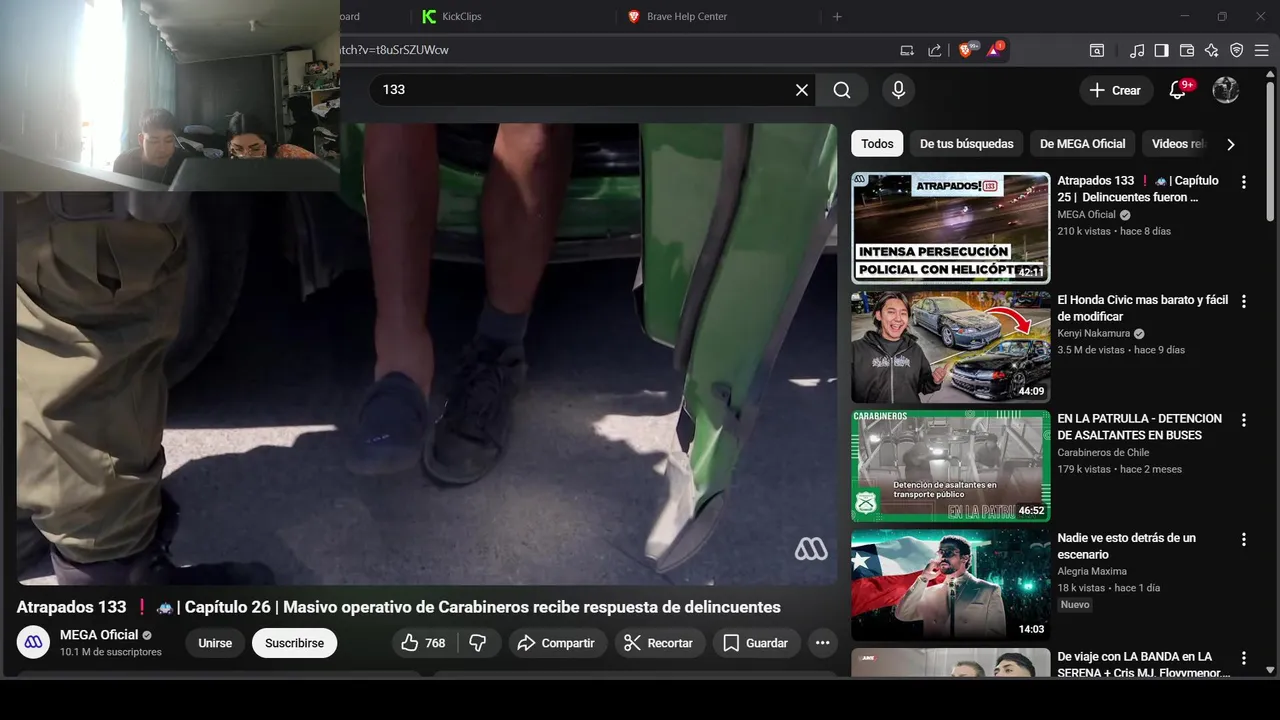The height and width of the screenshot is (720, 1280).
Task: Click the video player area
Action: click(x=427, y=354)
